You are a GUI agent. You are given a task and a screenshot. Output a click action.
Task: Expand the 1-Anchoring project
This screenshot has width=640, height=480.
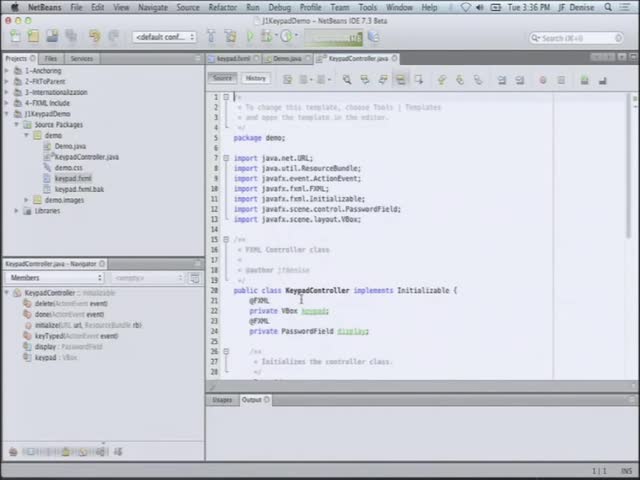click(x=7, y=71)
